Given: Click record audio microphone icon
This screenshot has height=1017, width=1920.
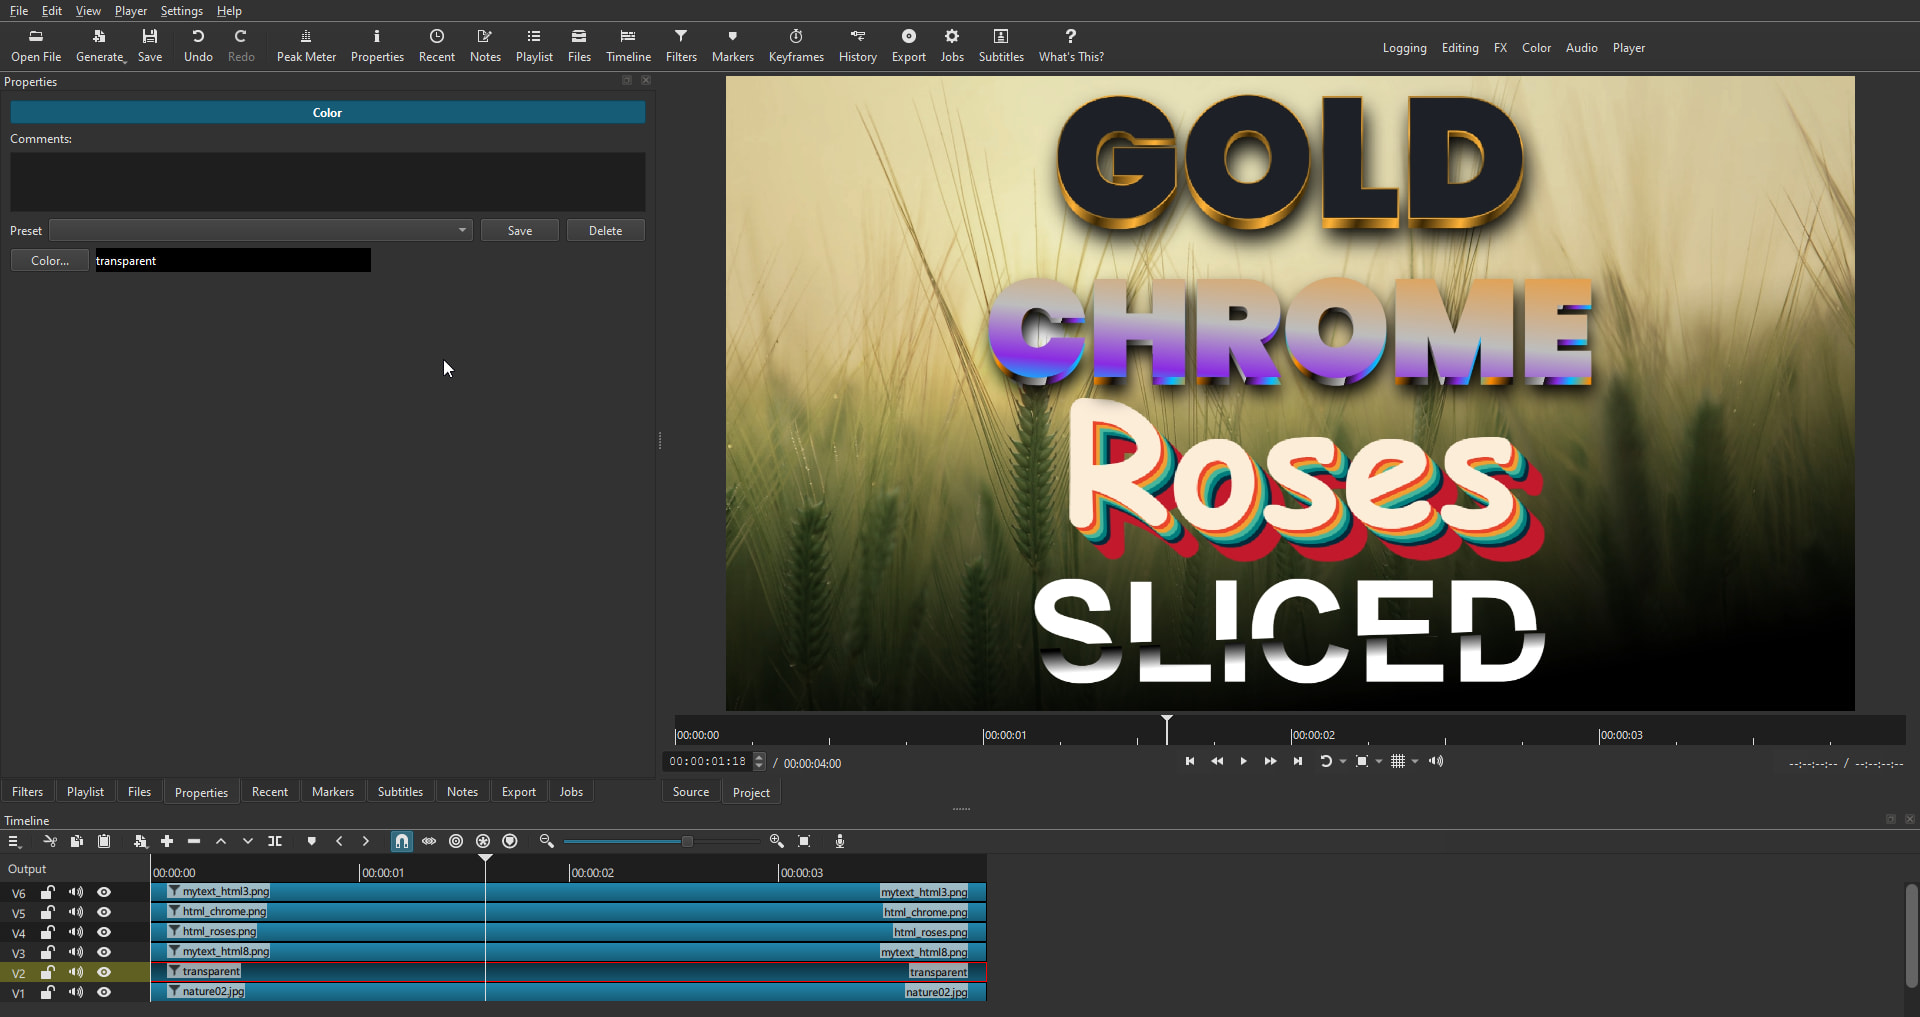Looking at the screenshot, I should tap(840, 842).
